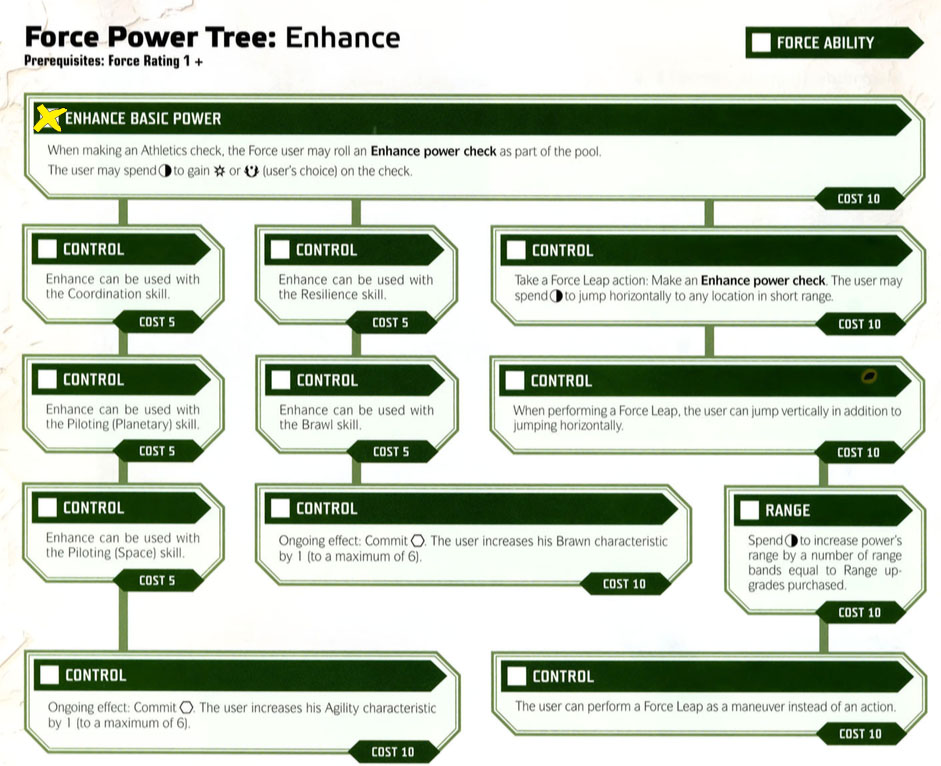
Task: Click the yellow X on Enhance Basic Power
Action: [48, 118]
